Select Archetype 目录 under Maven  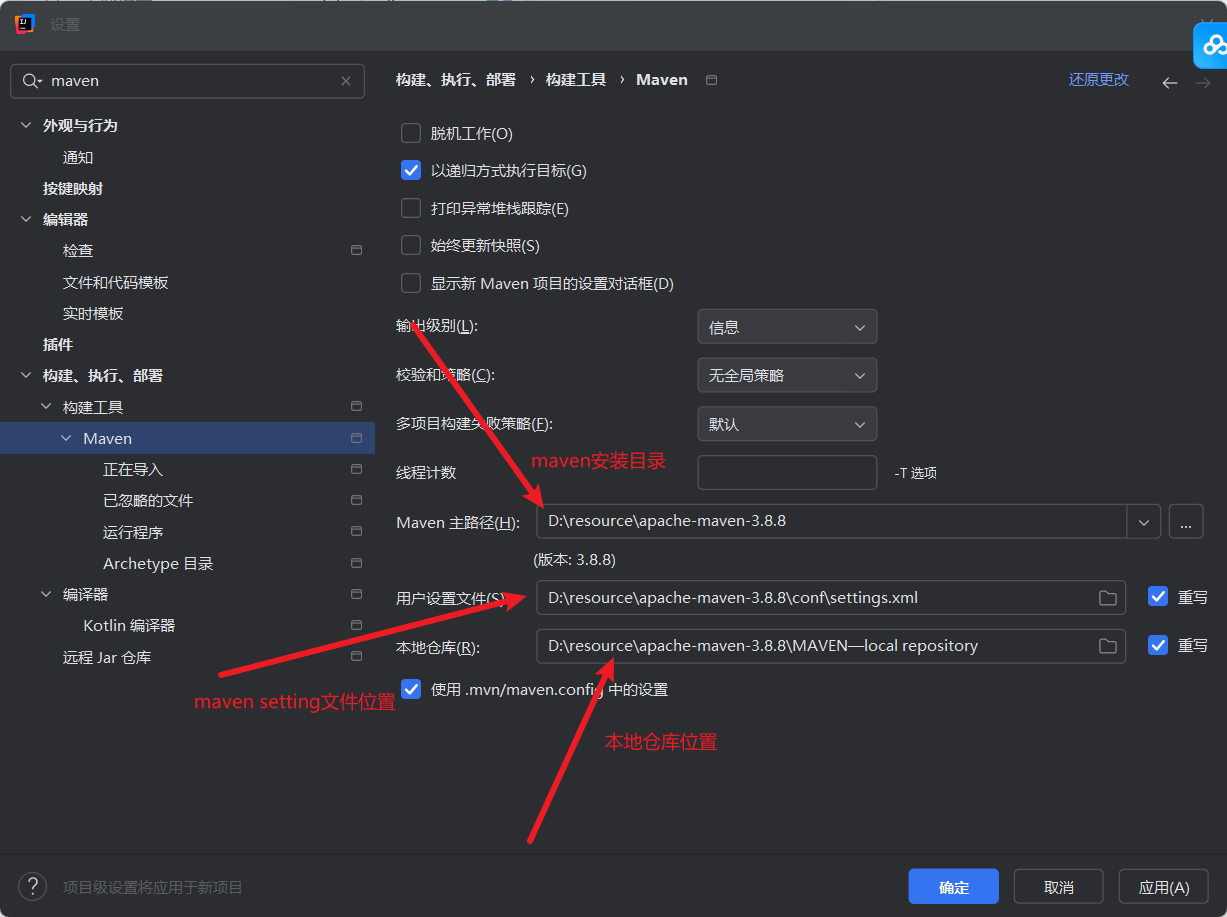(x=158, y=563)
